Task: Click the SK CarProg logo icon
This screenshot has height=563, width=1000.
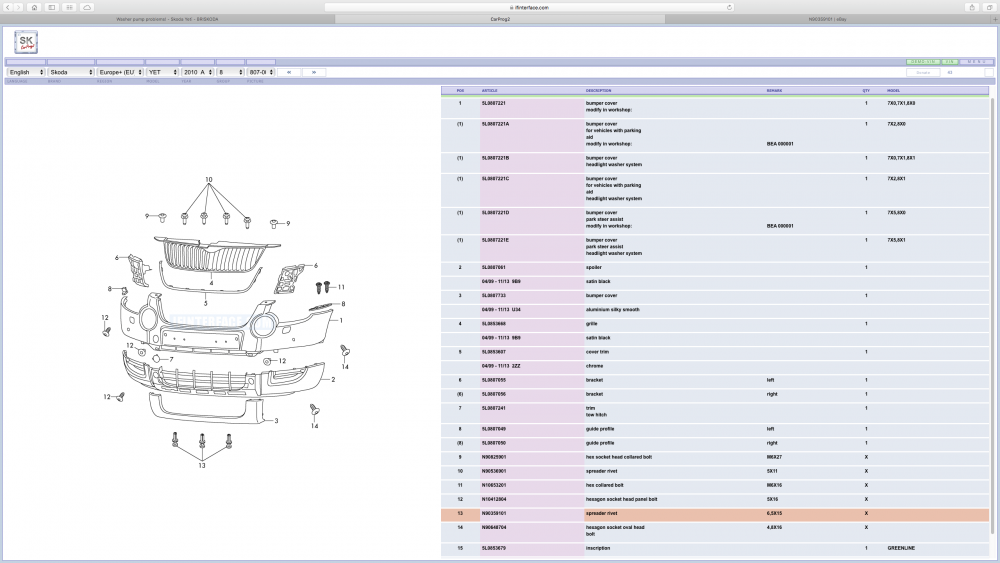Action: (26, 42)
